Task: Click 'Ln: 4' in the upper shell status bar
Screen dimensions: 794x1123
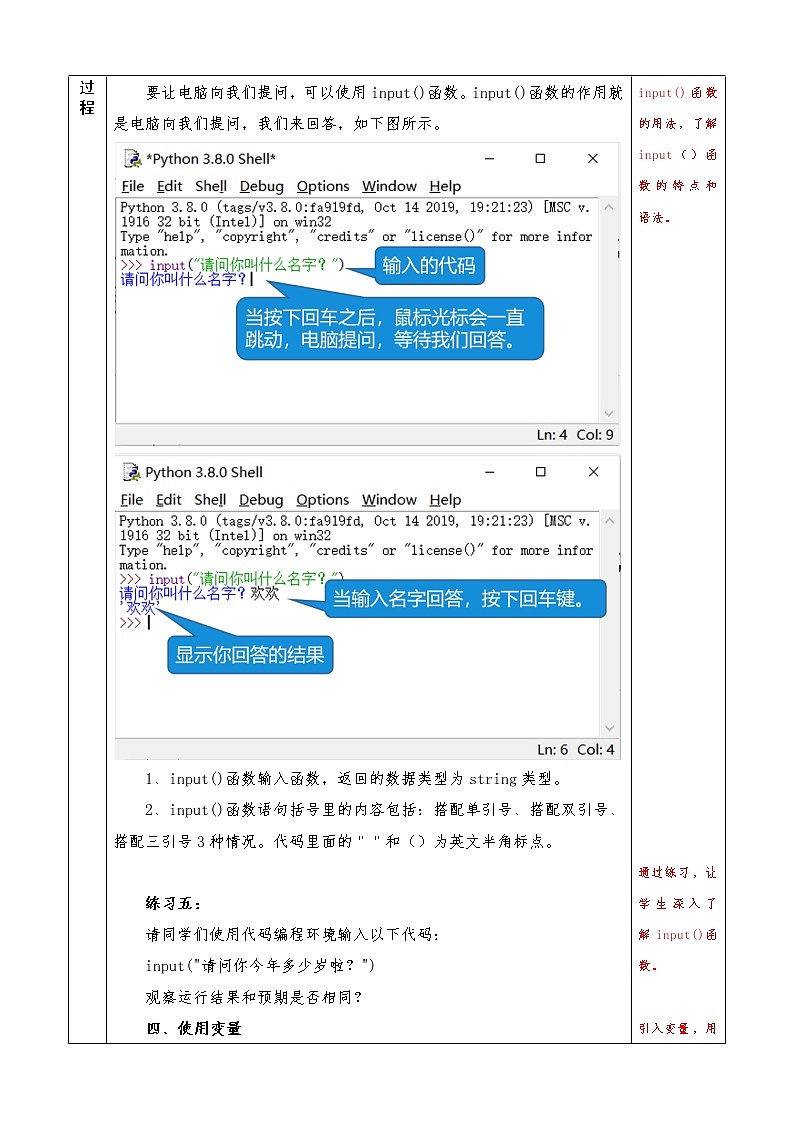Action: pyautogui.click(x=552, y=435)
